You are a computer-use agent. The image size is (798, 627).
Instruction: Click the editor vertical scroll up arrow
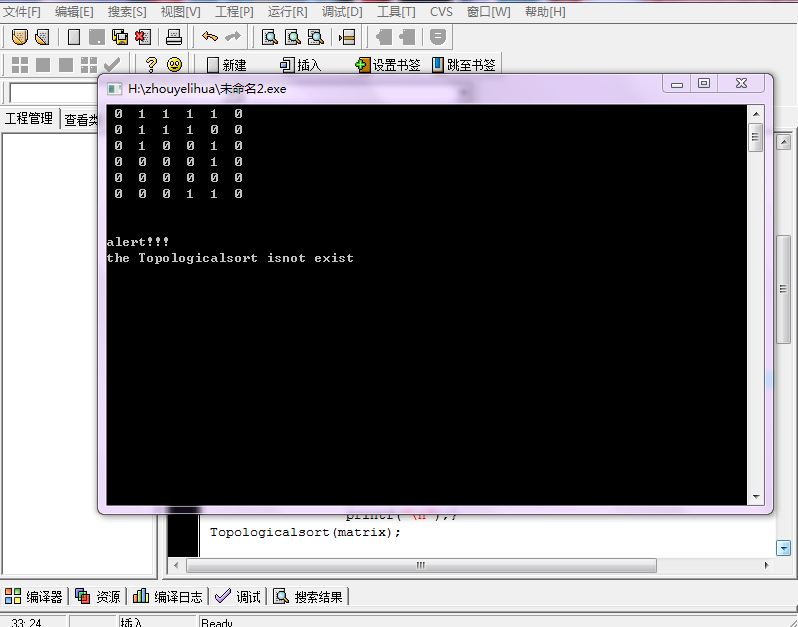pos(784,142)
